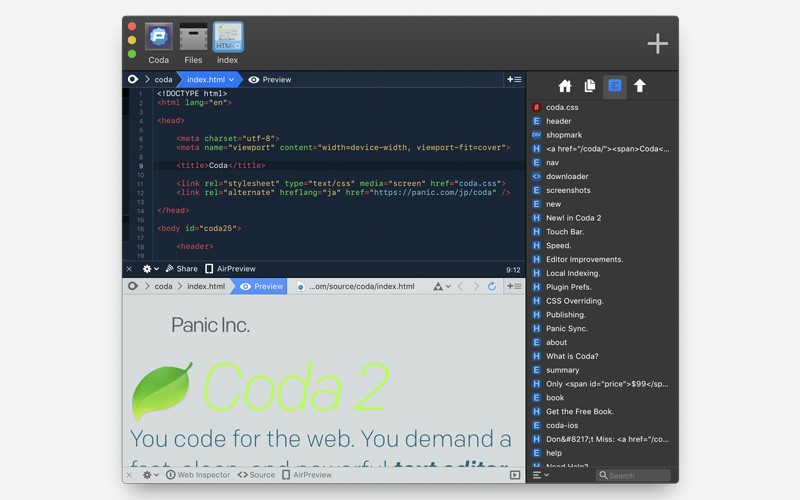Add a new tab with plus icon

(x=658, y=43)
